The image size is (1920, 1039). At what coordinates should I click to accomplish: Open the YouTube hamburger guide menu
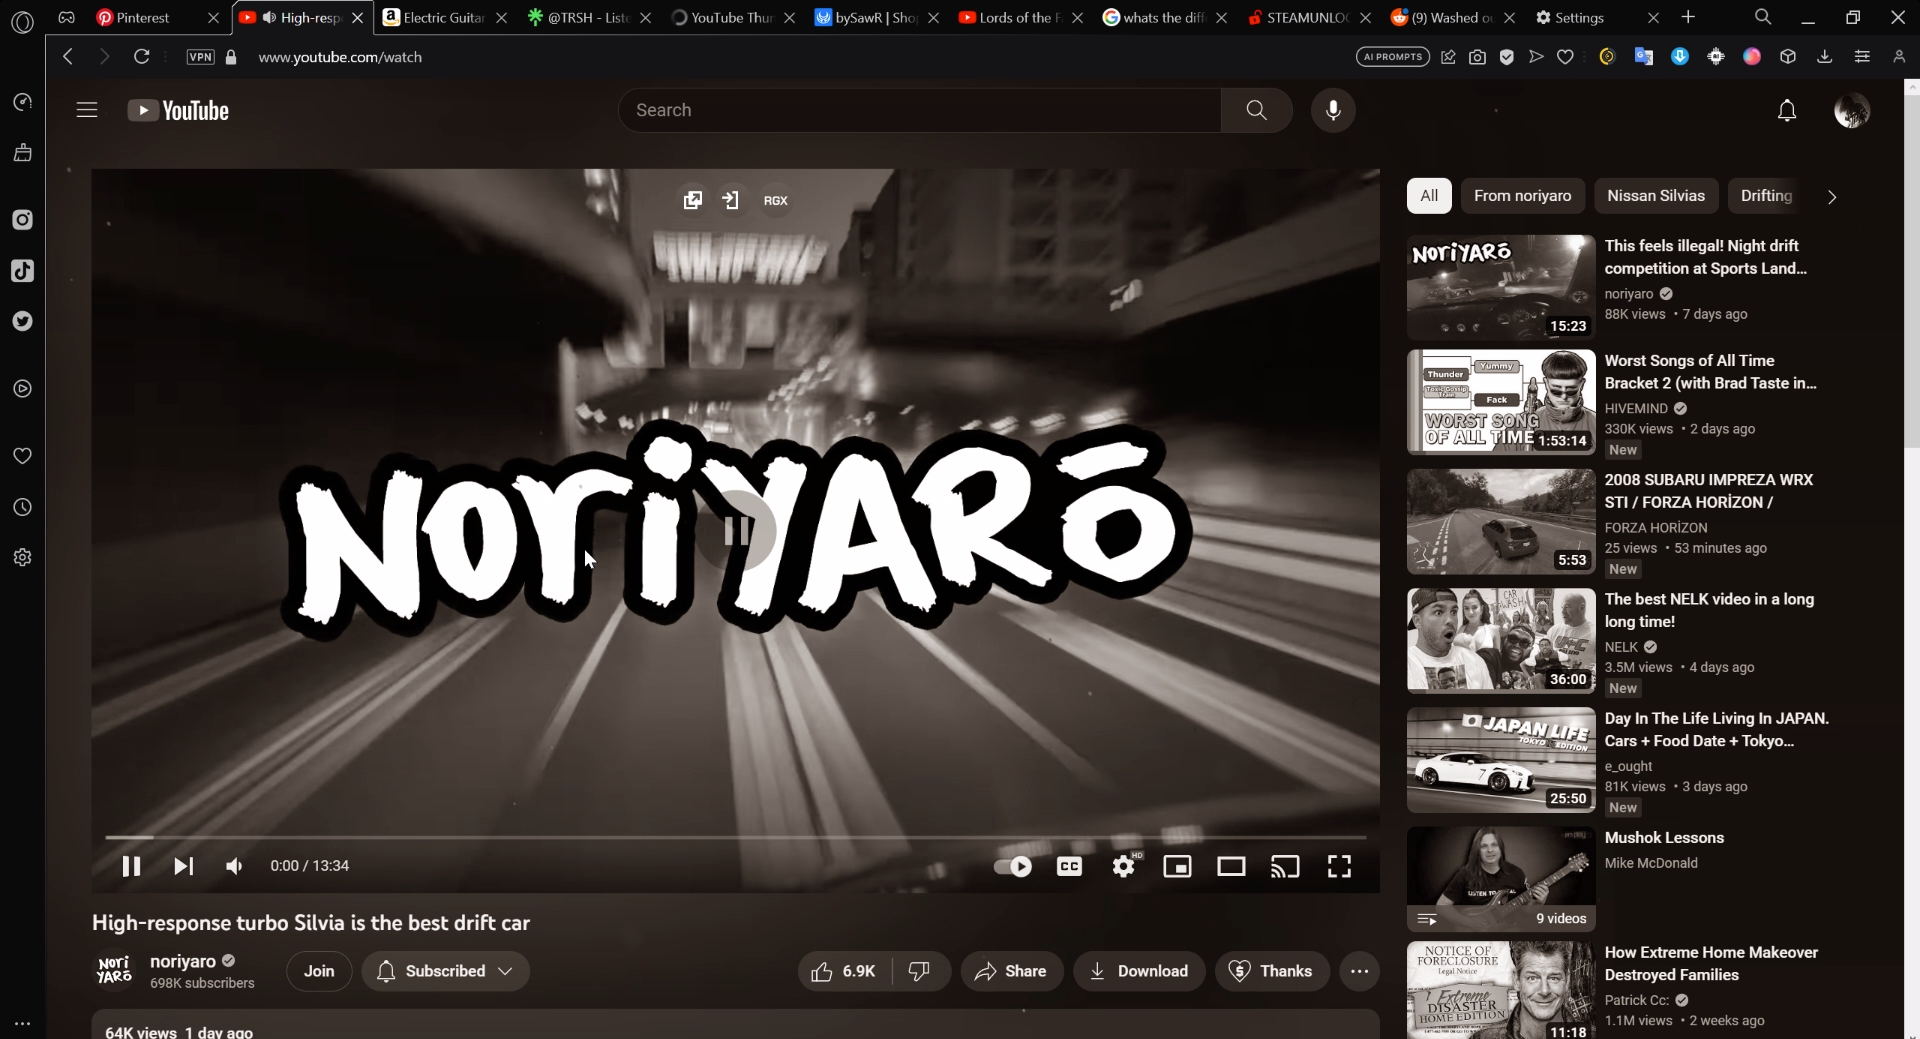click(87, 110)
